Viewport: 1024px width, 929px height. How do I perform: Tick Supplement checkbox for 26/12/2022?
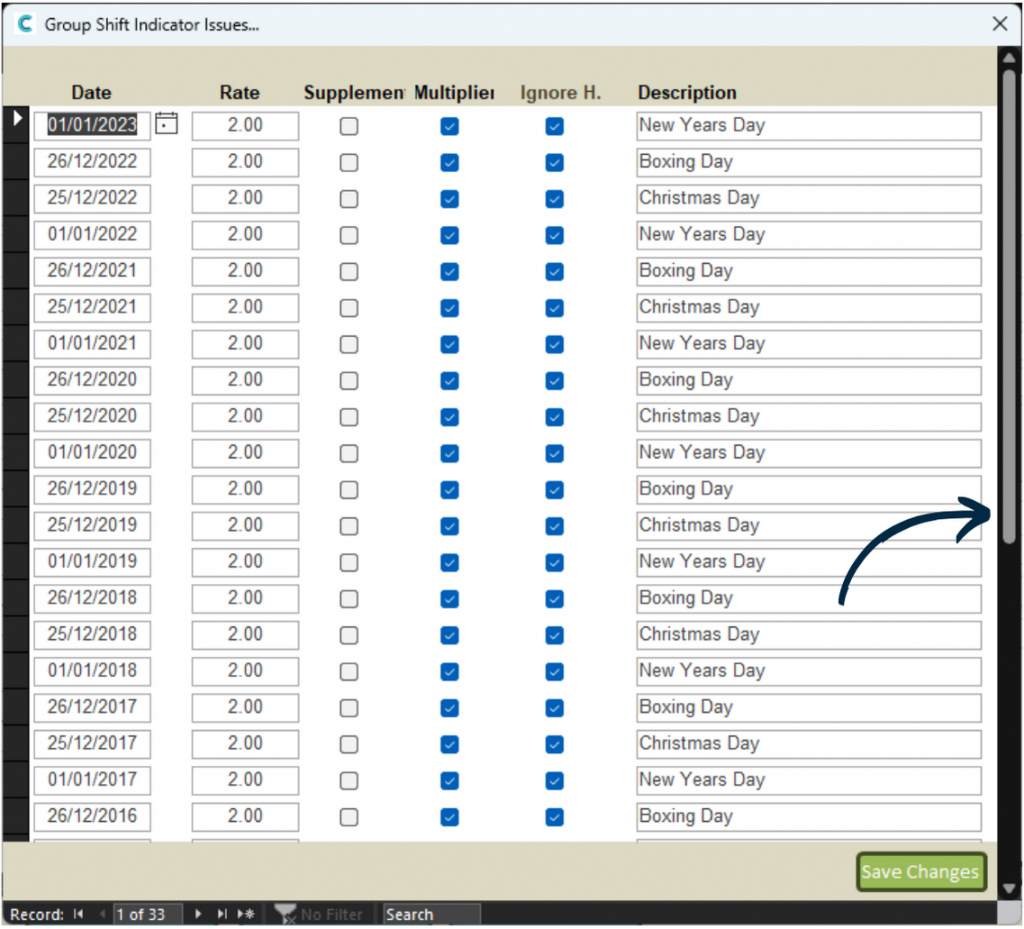point(349,163)
